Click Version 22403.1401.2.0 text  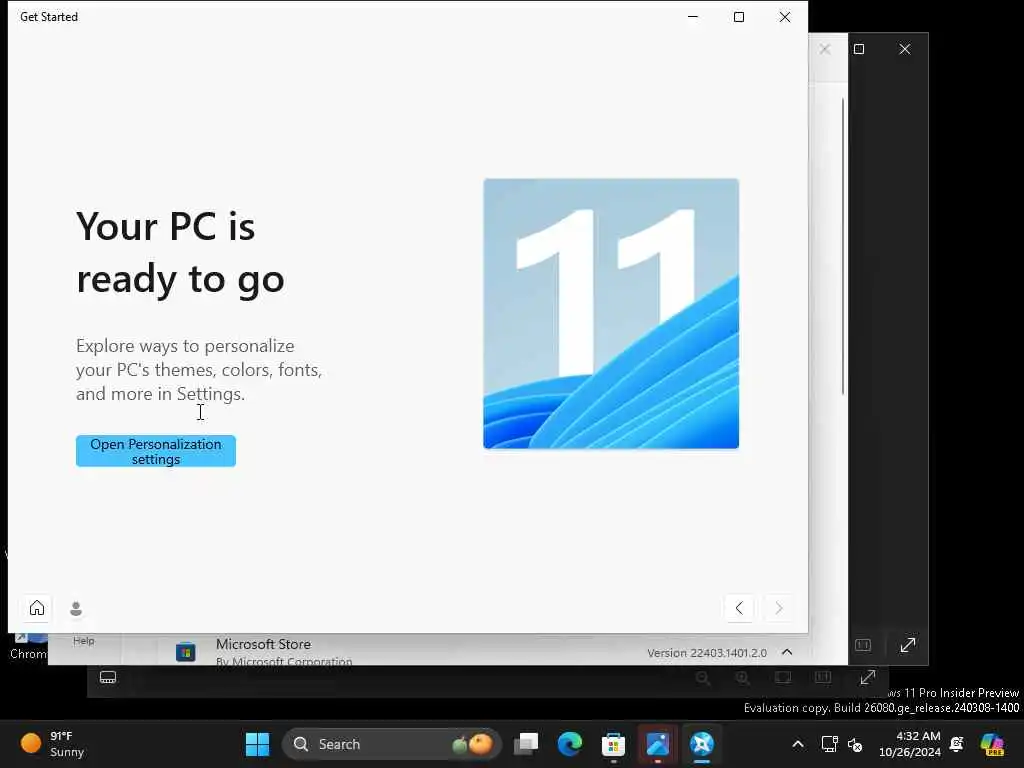coord(707,652)
